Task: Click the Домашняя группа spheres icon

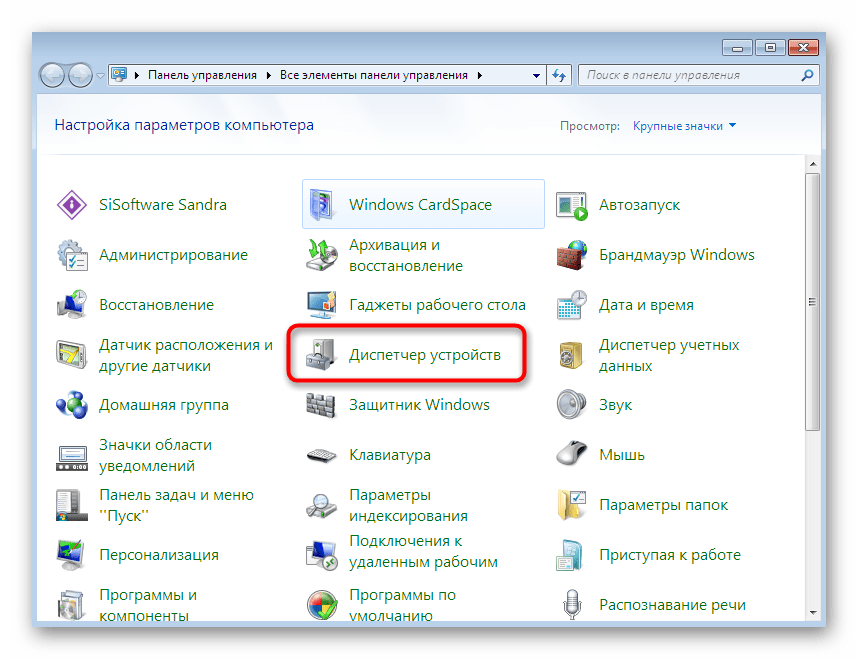Action: (x=72, y=405)
